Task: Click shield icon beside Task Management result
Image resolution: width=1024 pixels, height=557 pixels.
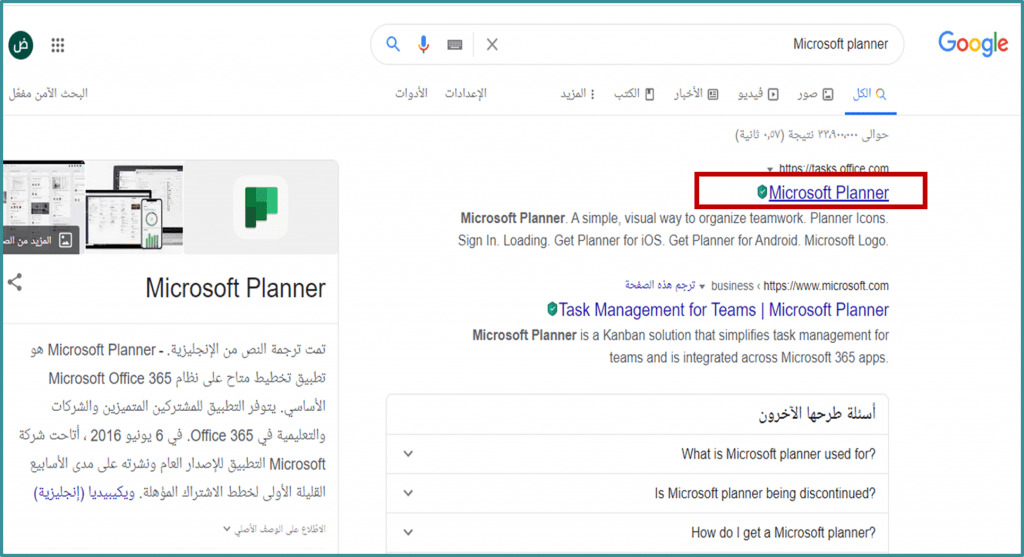Action: 552,309
